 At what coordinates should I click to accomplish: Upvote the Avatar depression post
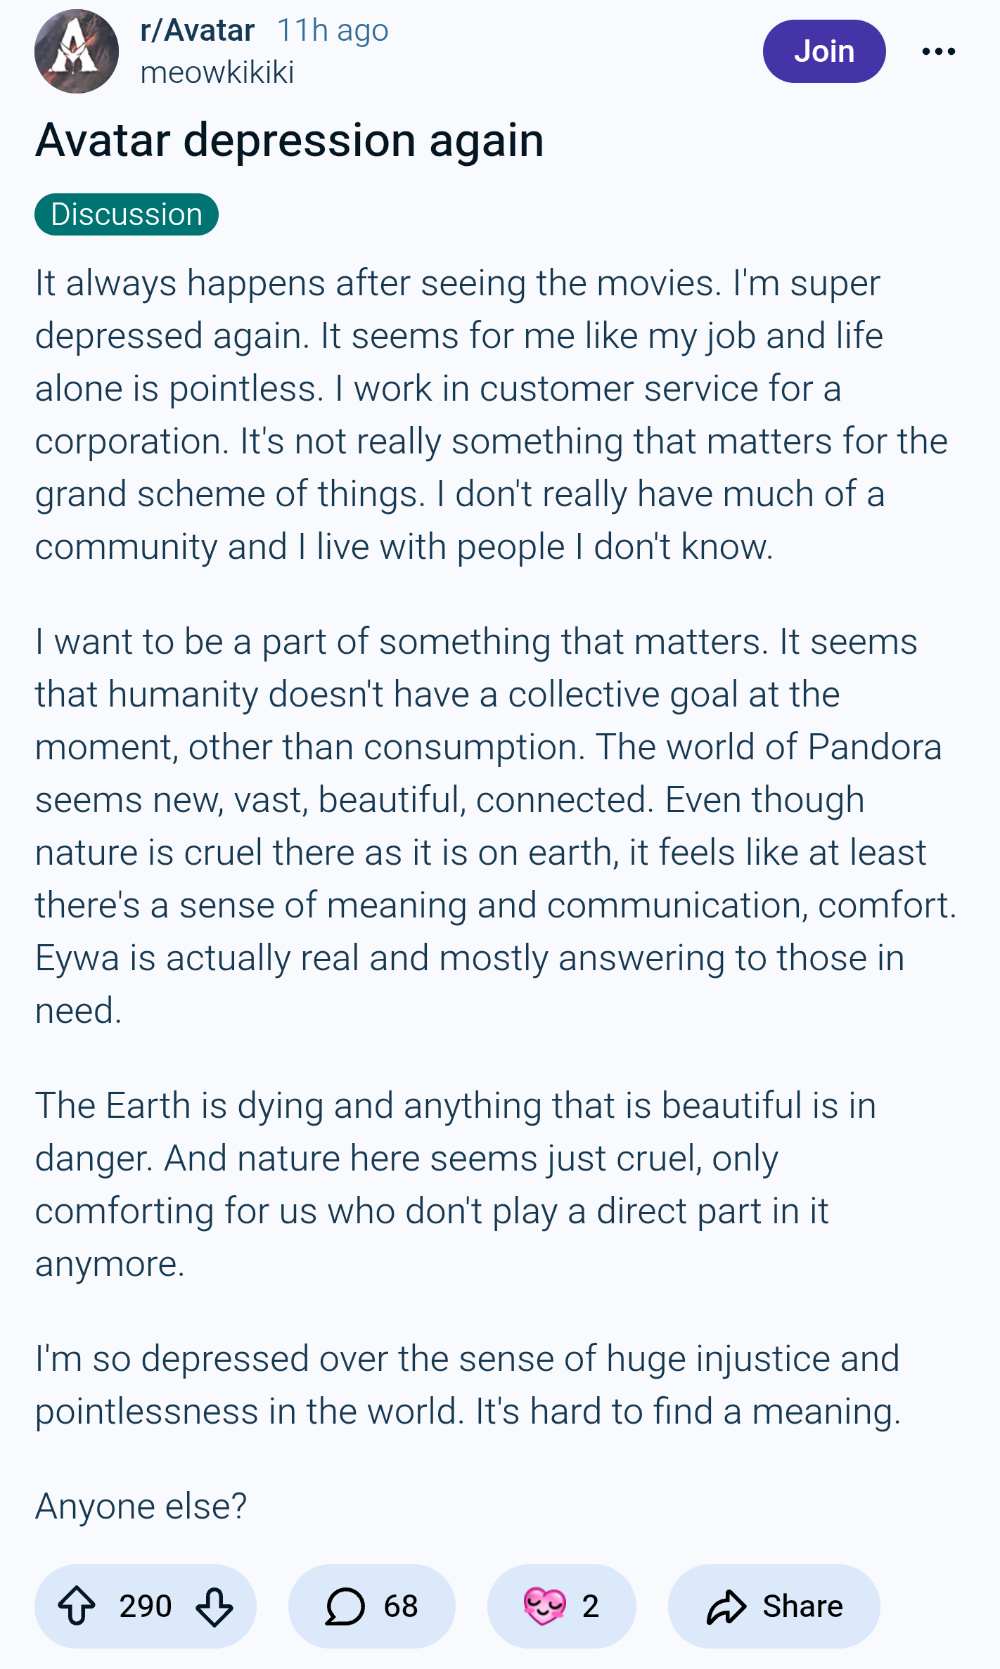point(77,1606)
